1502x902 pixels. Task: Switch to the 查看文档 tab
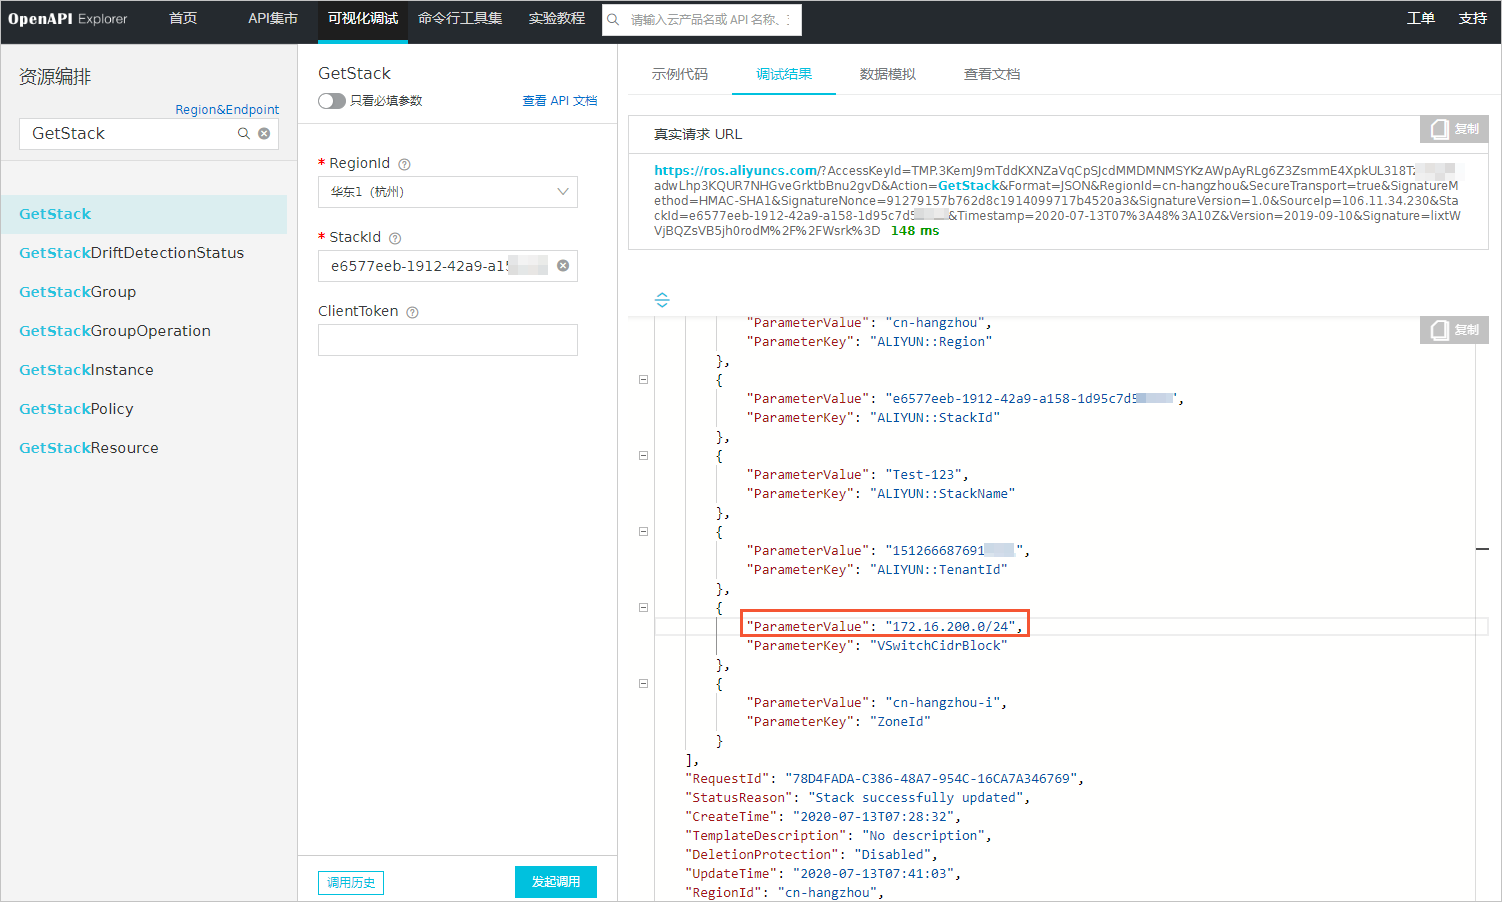[x=992, y=74]
